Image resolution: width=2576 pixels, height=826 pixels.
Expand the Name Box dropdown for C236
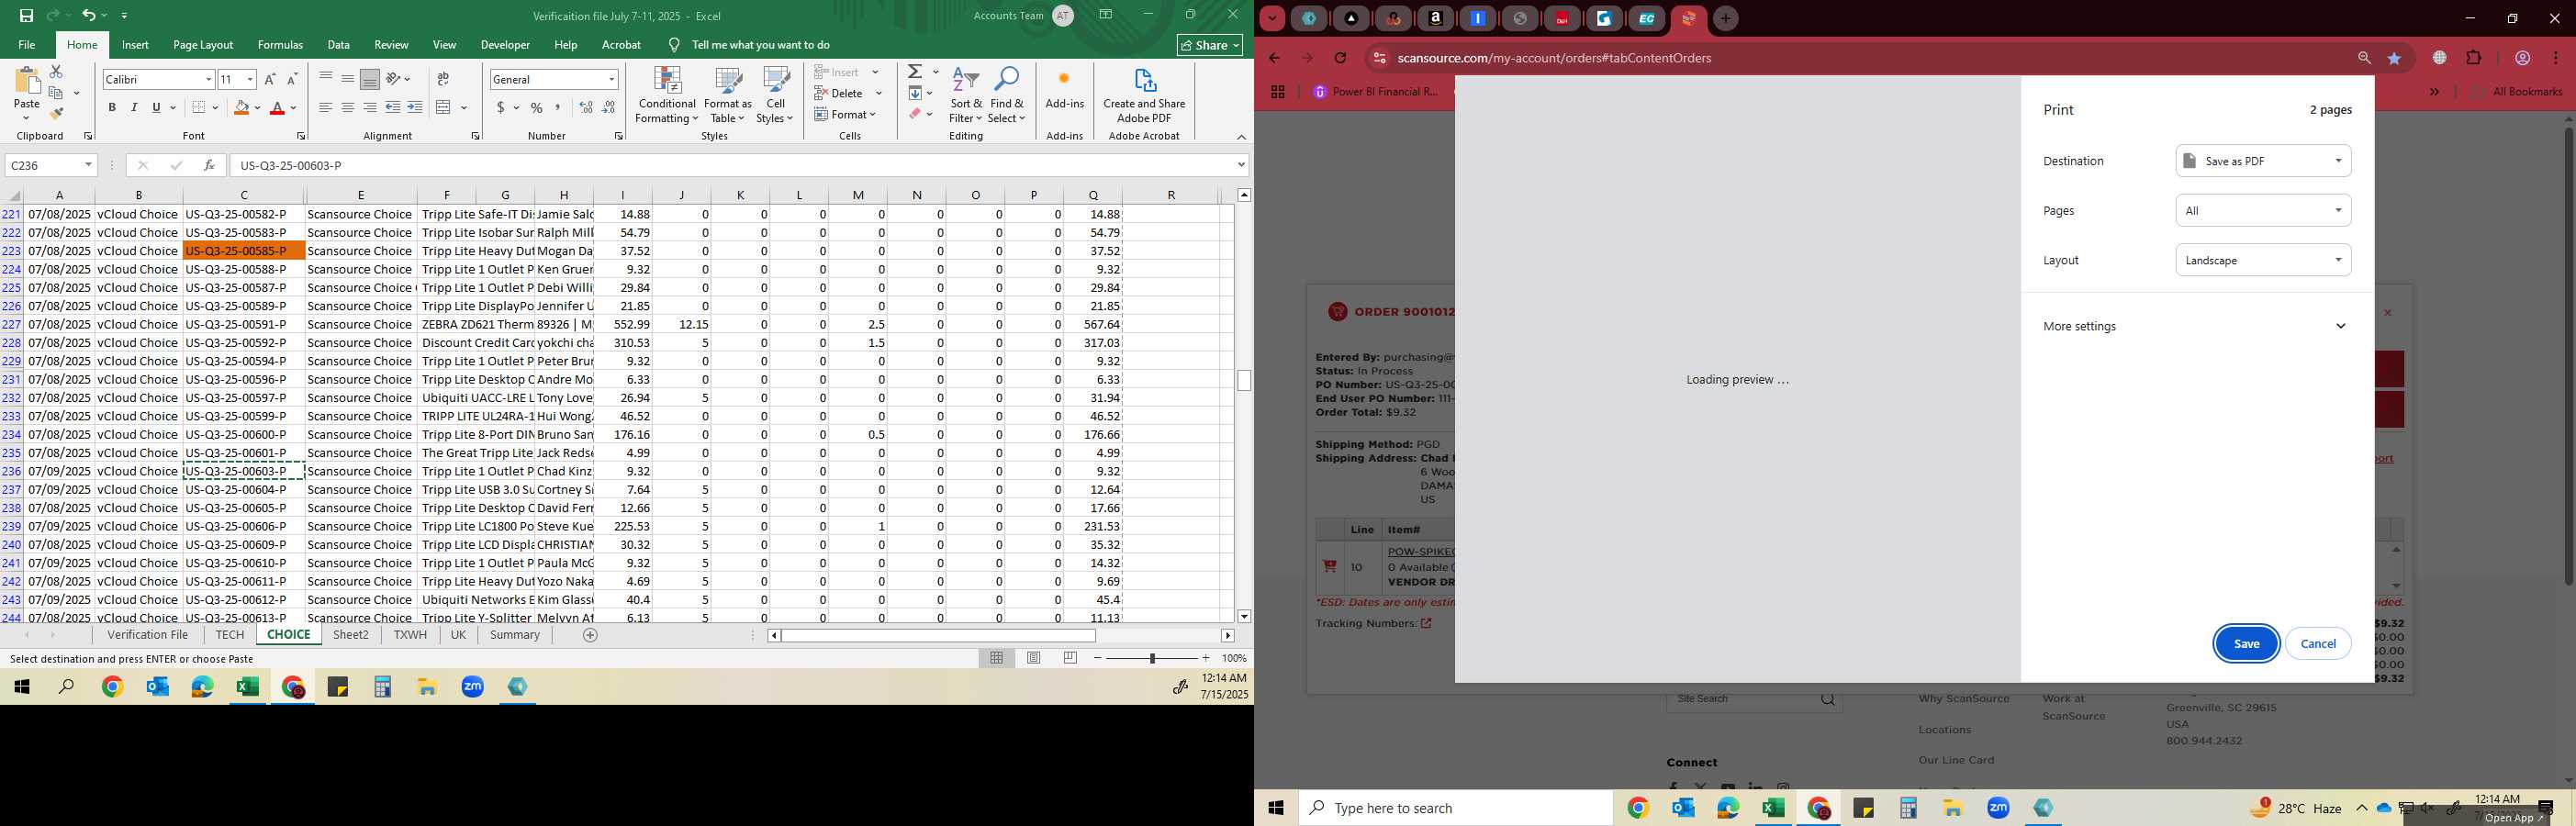(x=88, y=165)
